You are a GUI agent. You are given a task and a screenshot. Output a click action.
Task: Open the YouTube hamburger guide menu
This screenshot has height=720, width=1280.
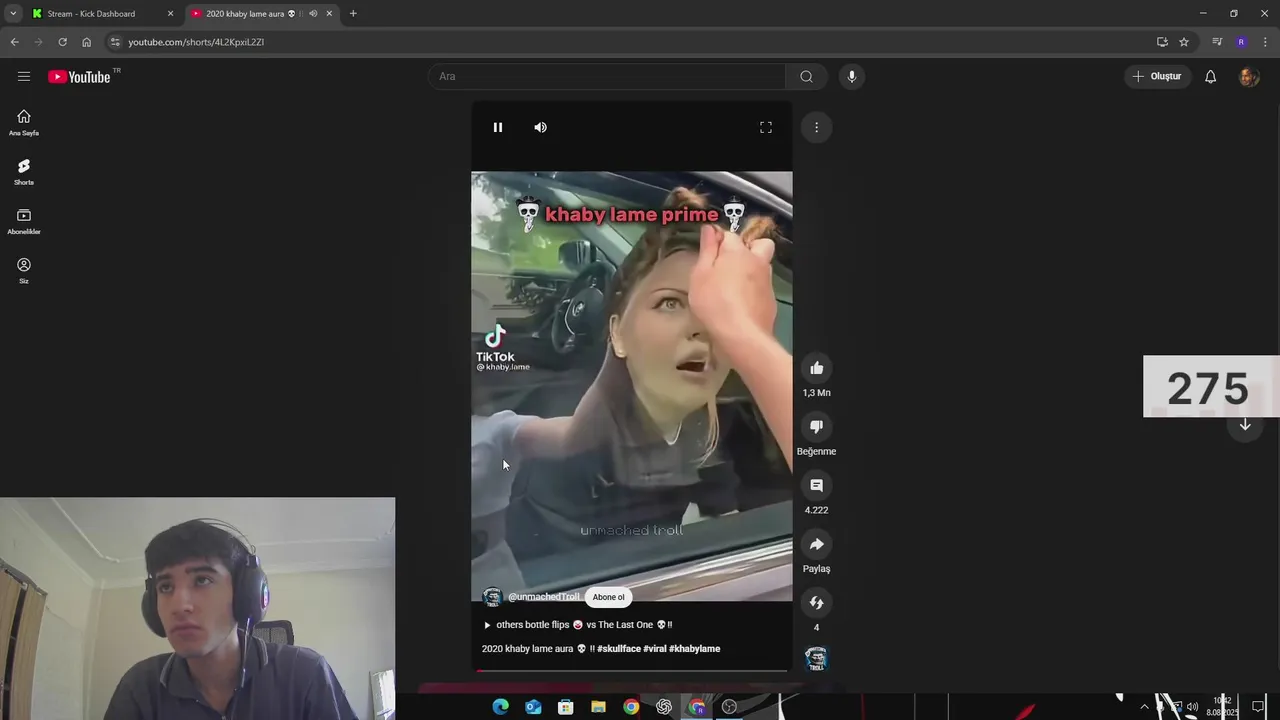click(x=24, y=76)
